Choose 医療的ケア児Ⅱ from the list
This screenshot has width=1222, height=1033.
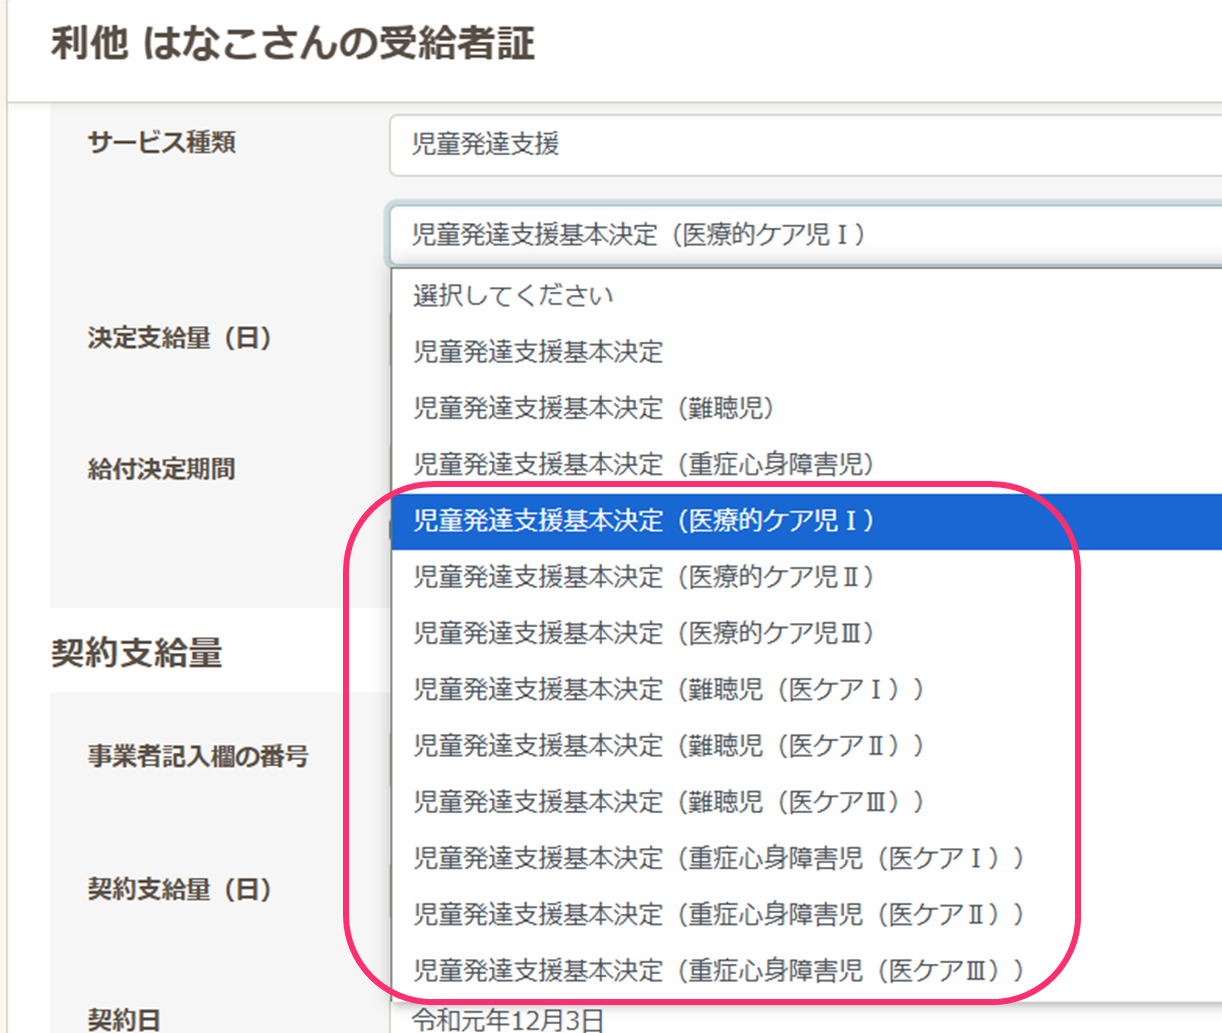click(x=644, y=577)
